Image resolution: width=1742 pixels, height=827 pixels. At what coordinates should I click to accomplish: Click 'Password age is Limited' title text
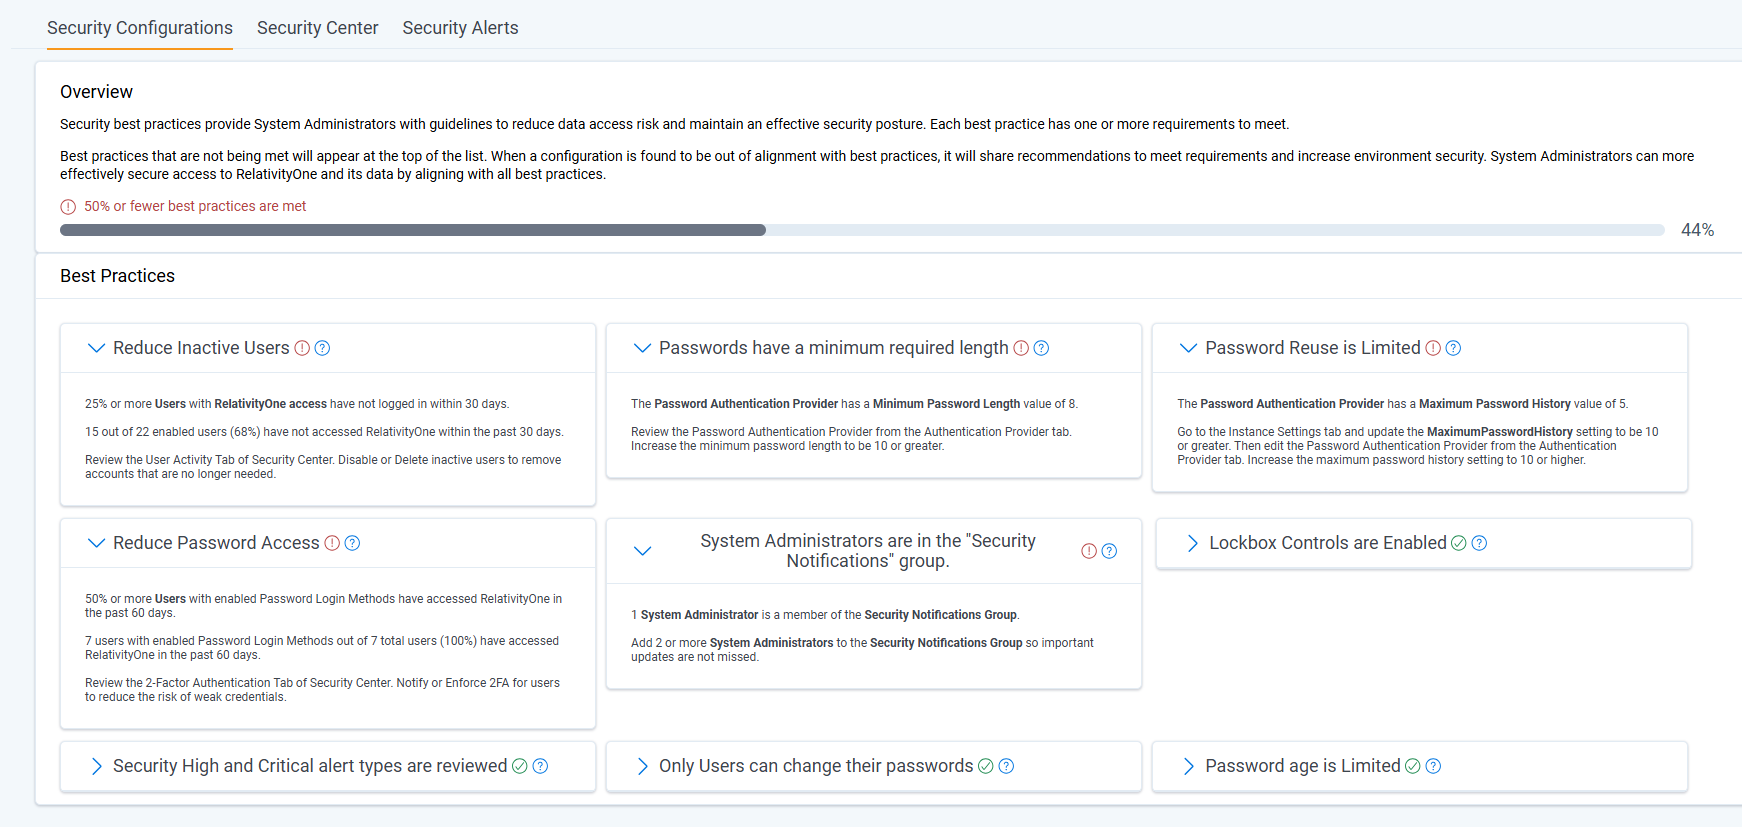[1303, 766]
